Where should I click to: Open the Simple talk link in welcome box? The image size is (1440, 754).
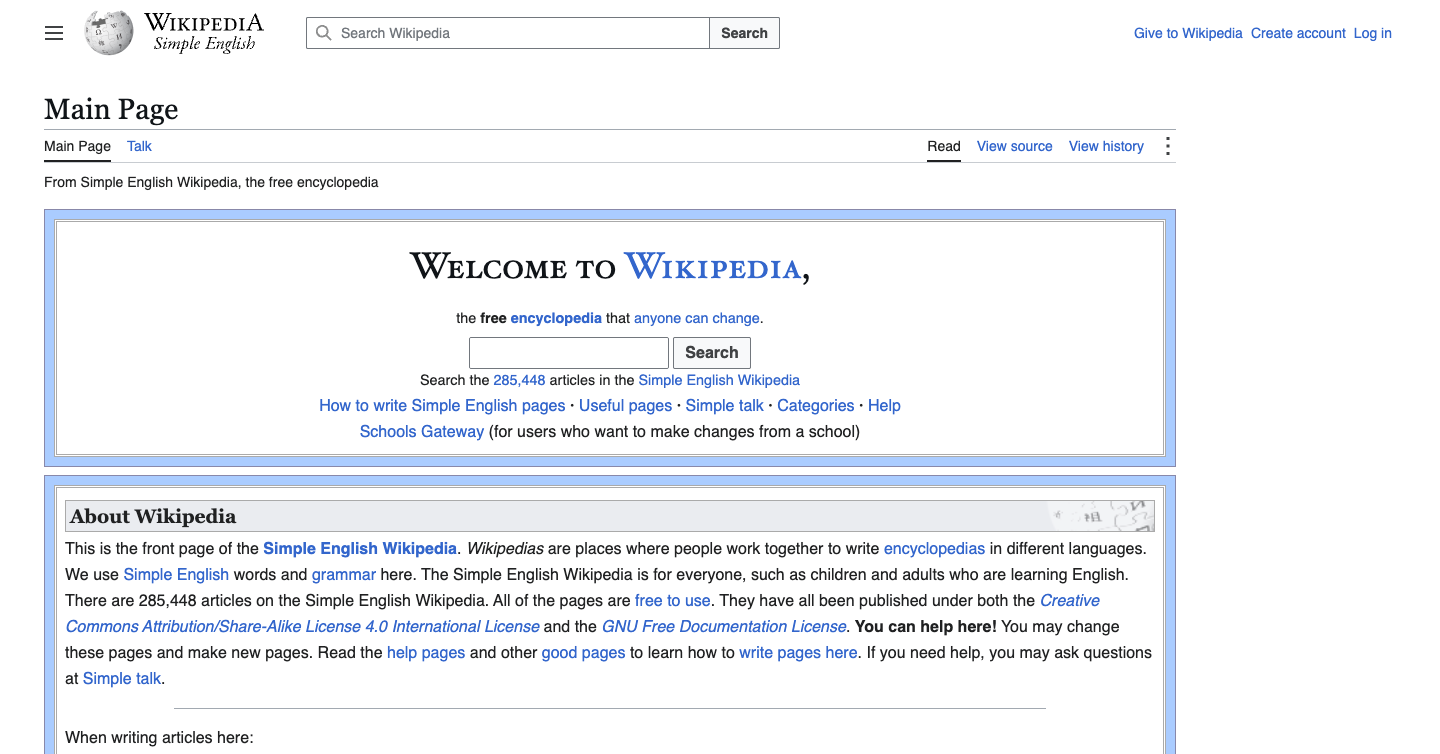724,406
